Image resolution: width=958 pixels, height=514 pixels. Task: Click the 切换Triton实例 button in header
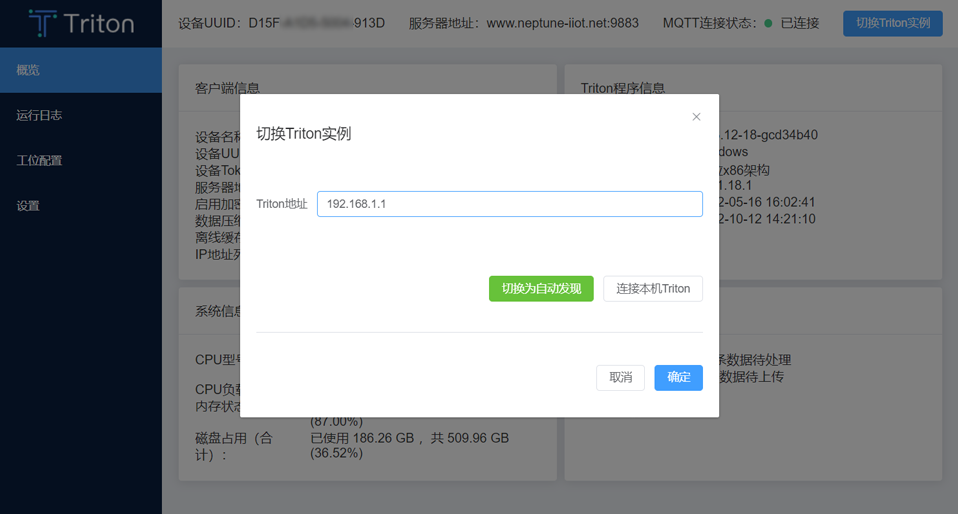(x=893, y=23)
